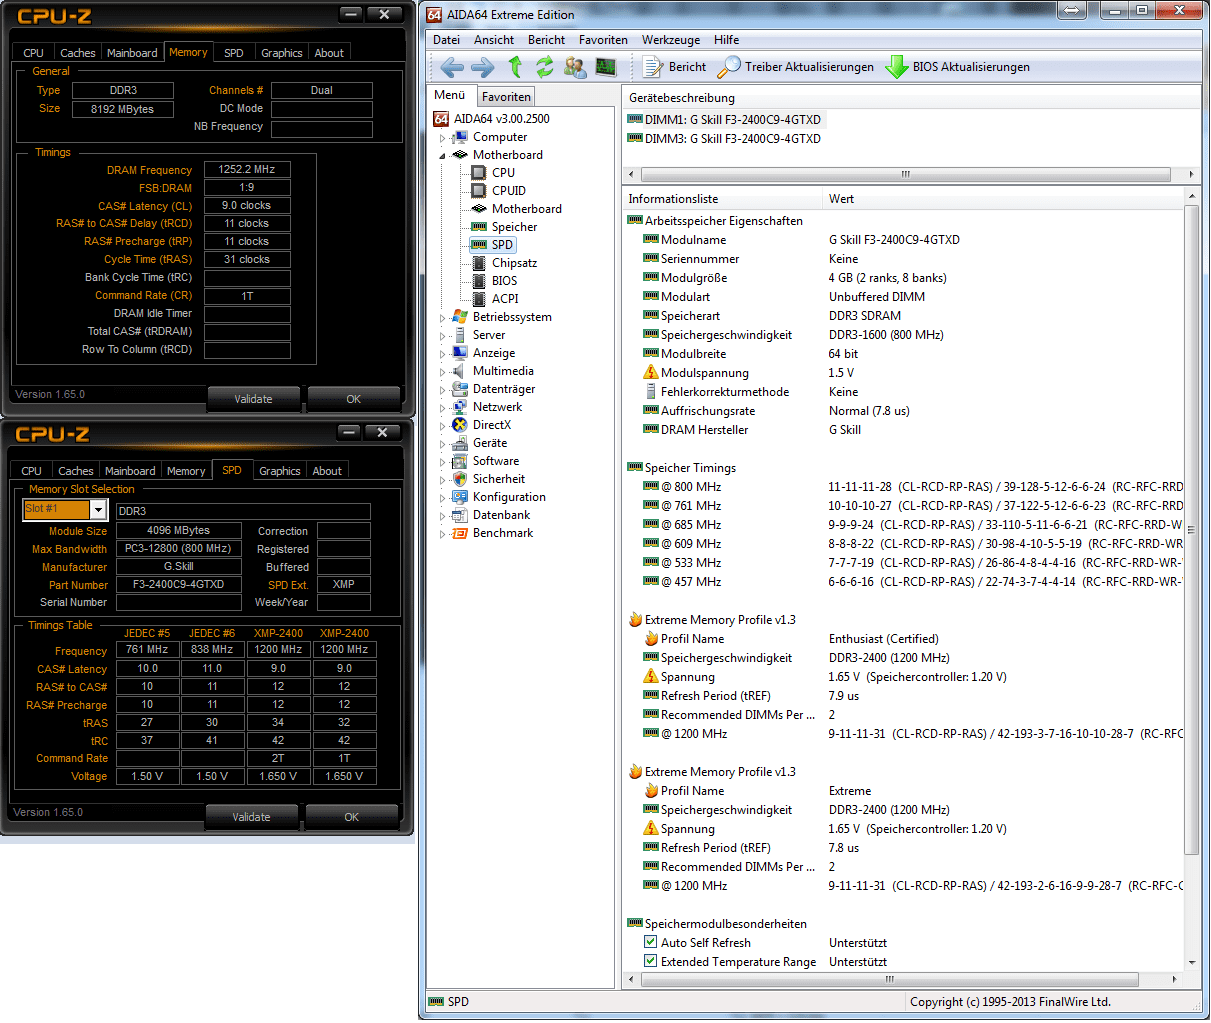The image size is (1211, 1023).
Task: Click the forward arrow in AIDA64 toolbar
Action: [x=482, y=67]
